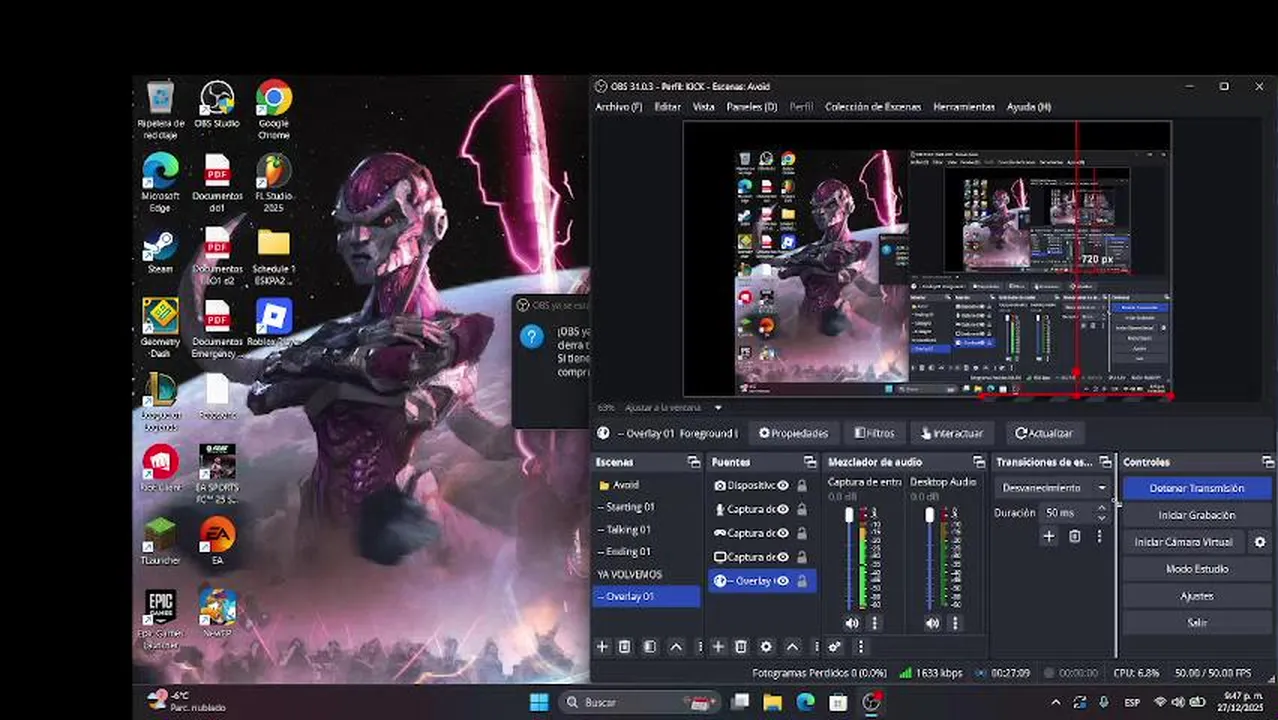Open Colección de Escenas menu
The height and width of the screenshot is (720, 1278).
coord(874,107)
